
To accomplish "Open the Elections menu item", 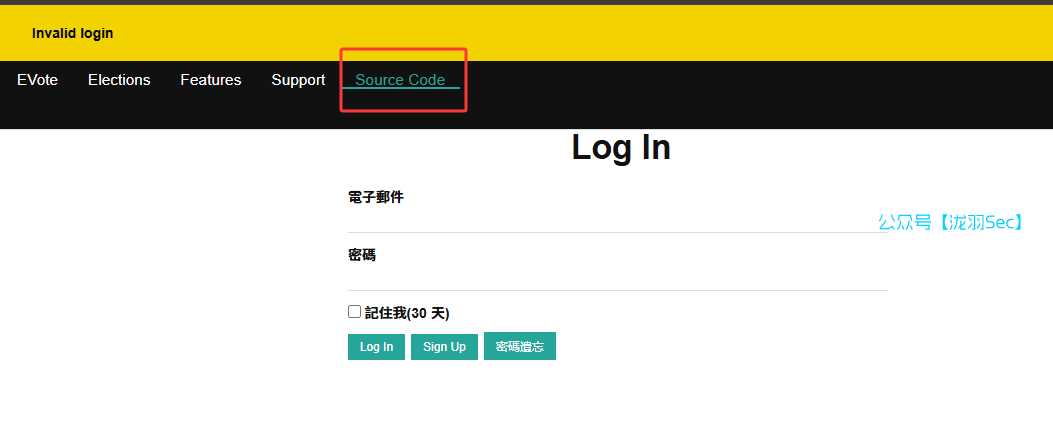I will click(x=119, y=80).
